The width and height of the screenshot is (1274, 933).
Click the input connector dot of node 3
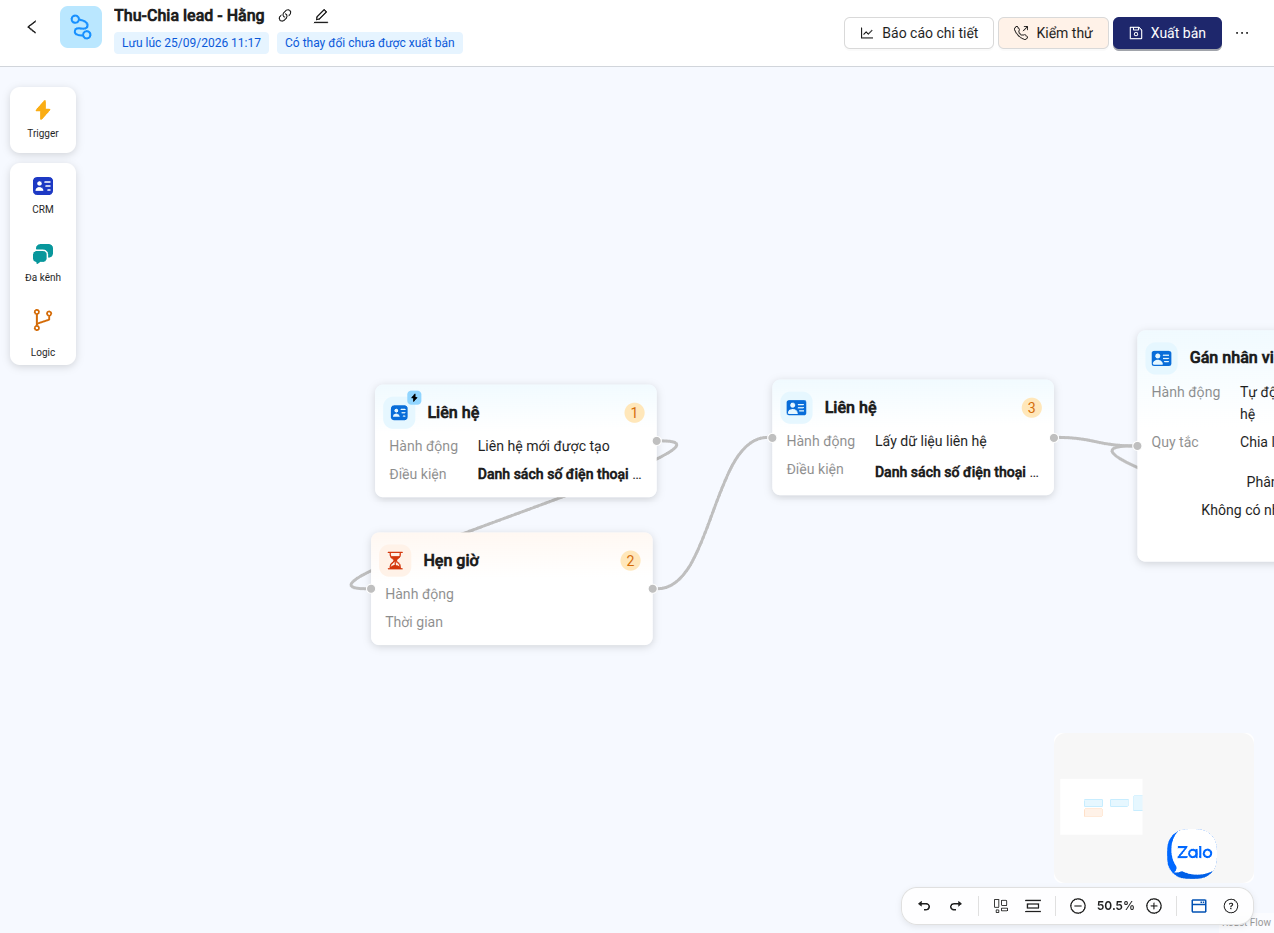(772, 438)
